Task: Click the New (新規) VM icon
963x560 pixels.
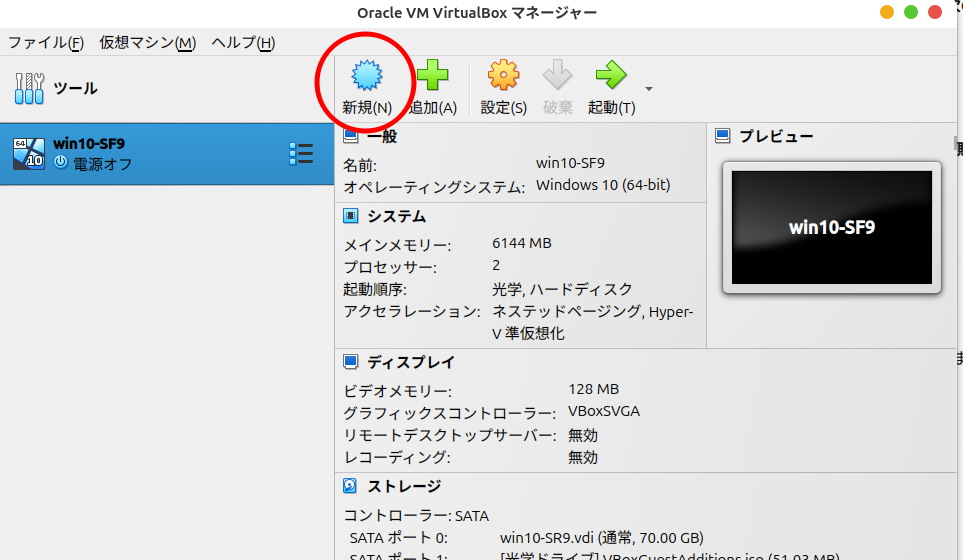Action: click(367, 76)
